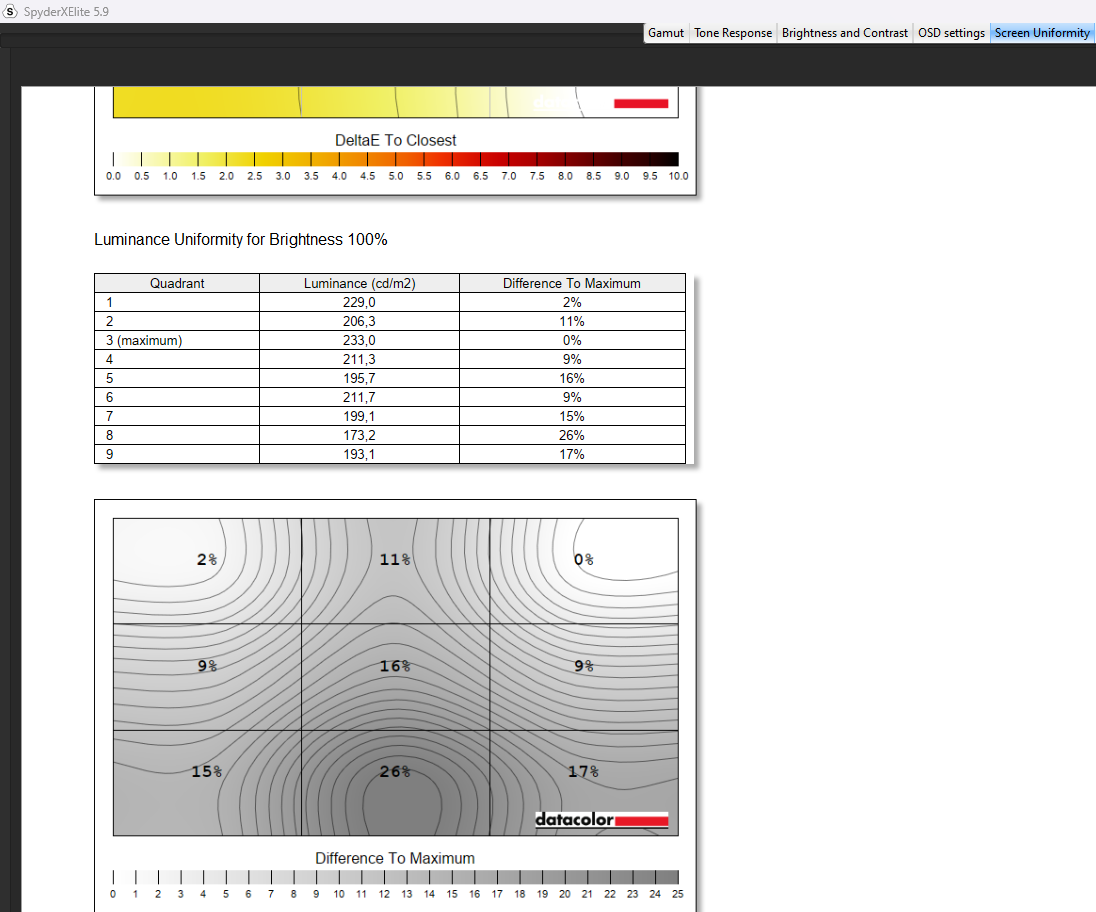Click the red datacolor bar on yellow chart

point(640,103)
